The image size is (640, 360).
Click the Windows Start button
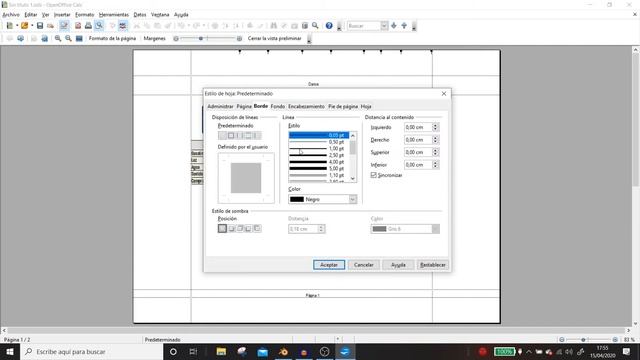point(10,351)
